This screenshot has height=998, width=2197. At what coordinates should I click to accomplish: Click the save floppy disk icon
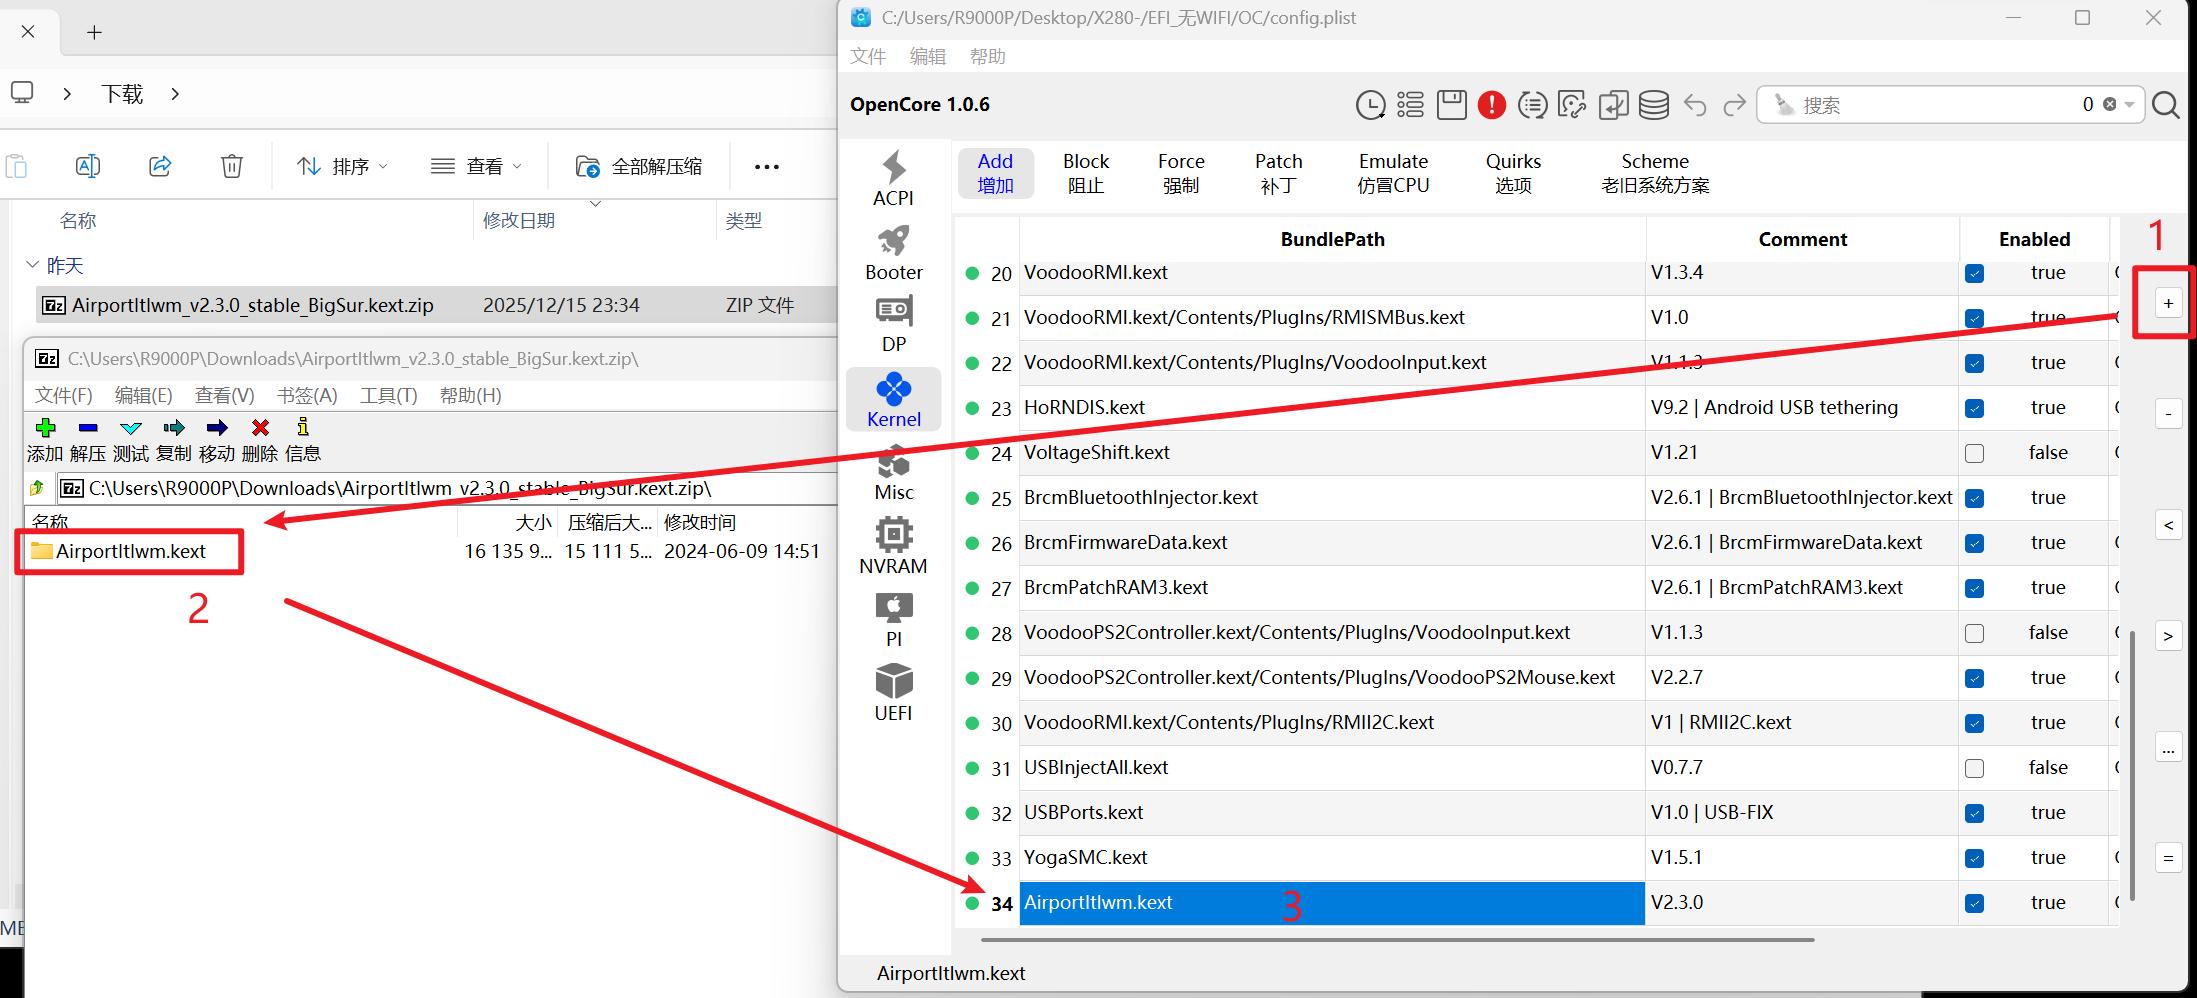click(x=1451, y=105)
